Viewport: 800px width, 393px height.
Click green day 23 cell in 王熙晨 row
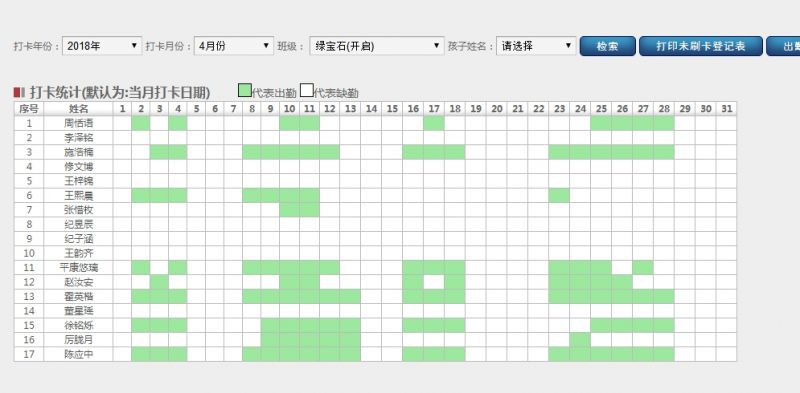click(x=559, y=195)
